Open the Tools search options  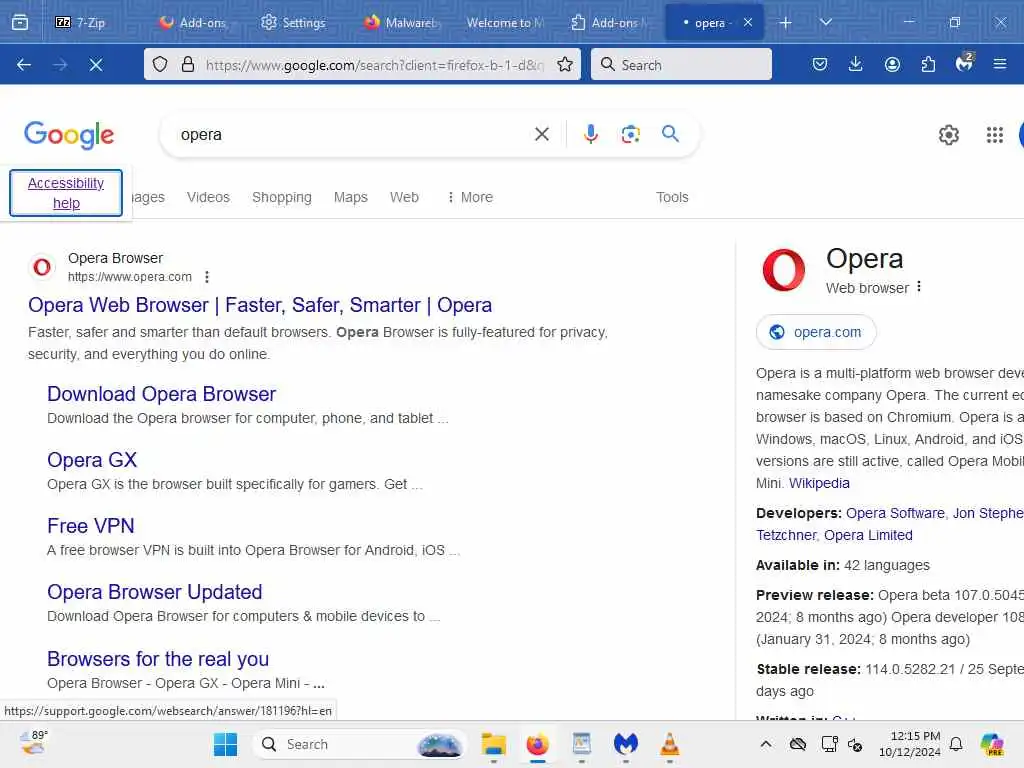tap(672, 197)
